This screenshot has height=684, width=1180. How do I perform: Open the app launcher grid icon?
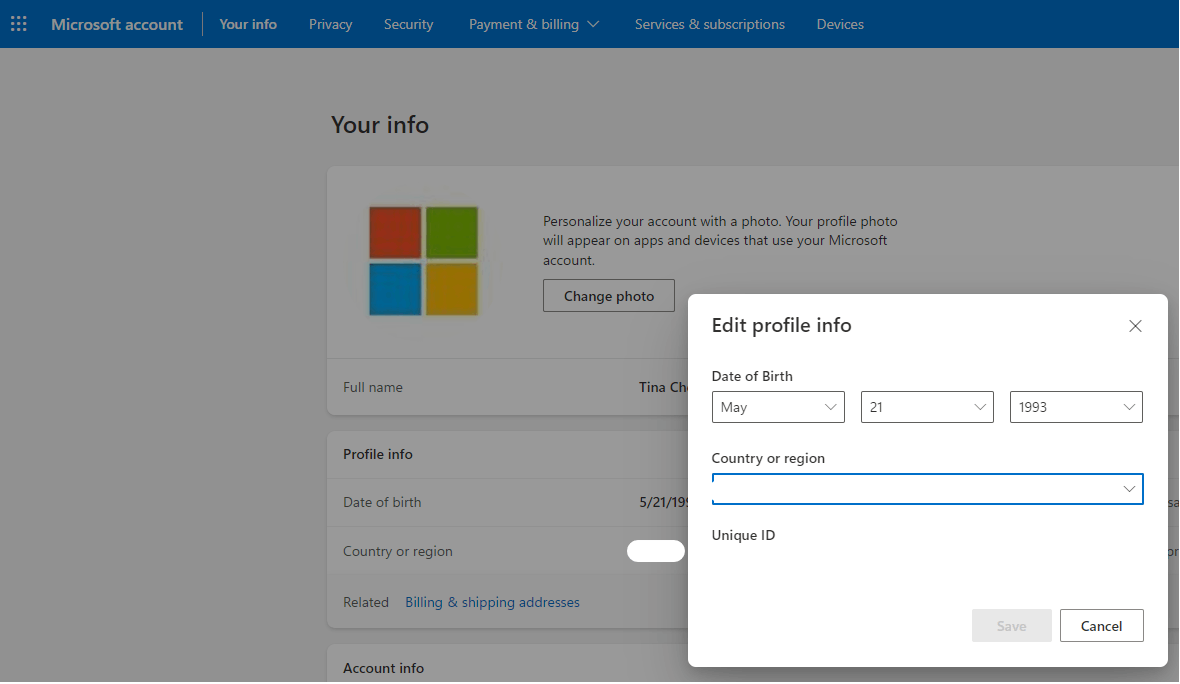pos(19,24)
